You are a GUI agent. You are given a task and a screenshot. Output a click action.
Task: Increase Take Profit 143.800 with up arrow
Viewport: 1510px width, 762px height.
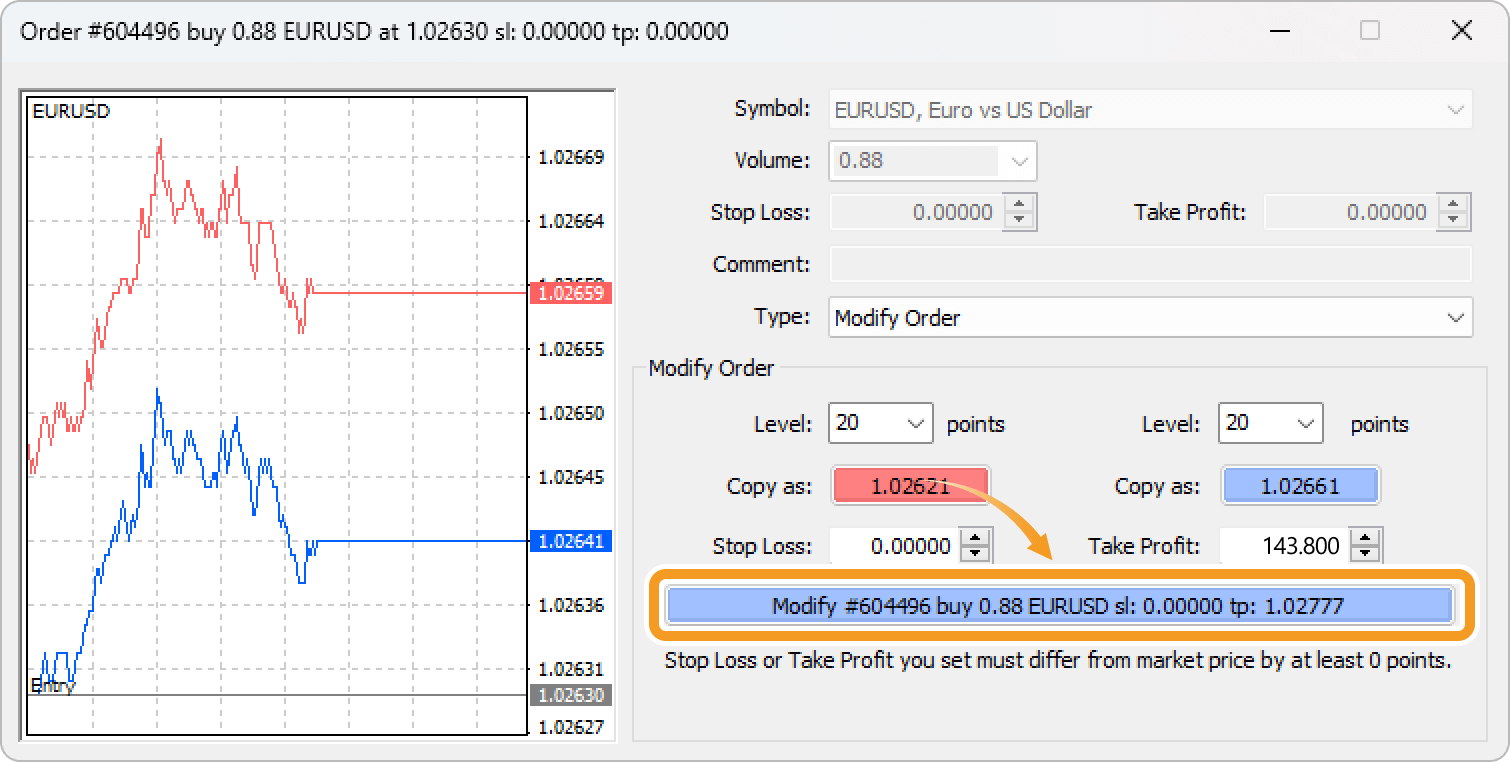click(1365, 538)
